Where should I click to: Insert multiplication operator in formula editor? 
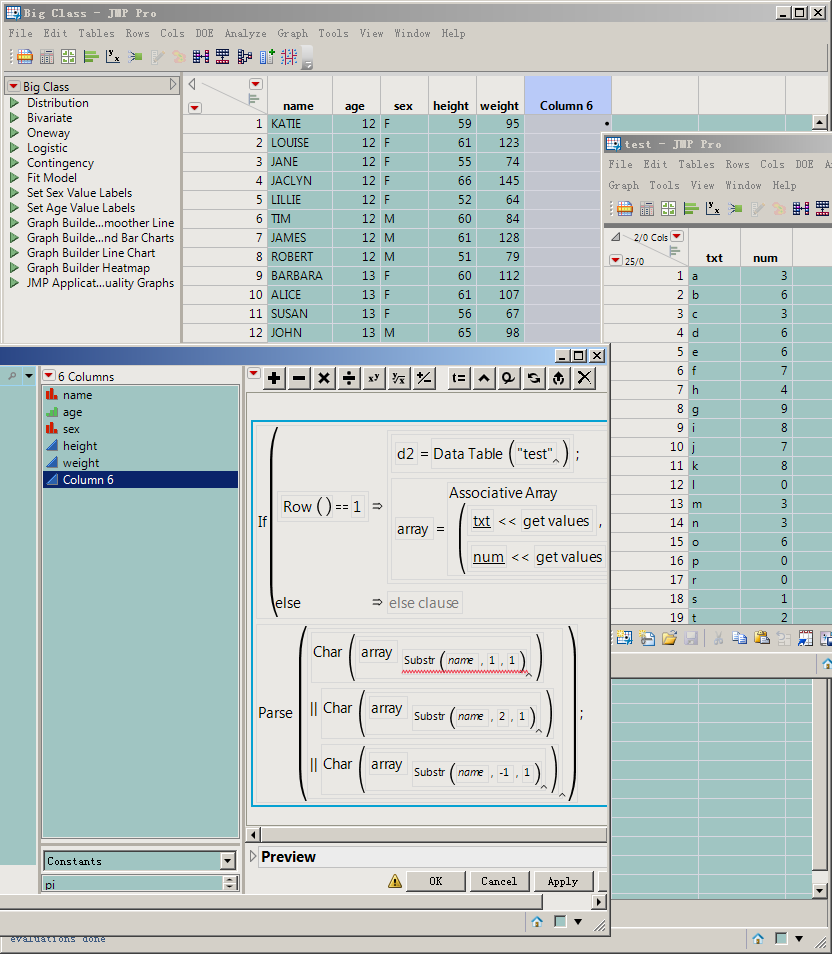coord(324,378)
